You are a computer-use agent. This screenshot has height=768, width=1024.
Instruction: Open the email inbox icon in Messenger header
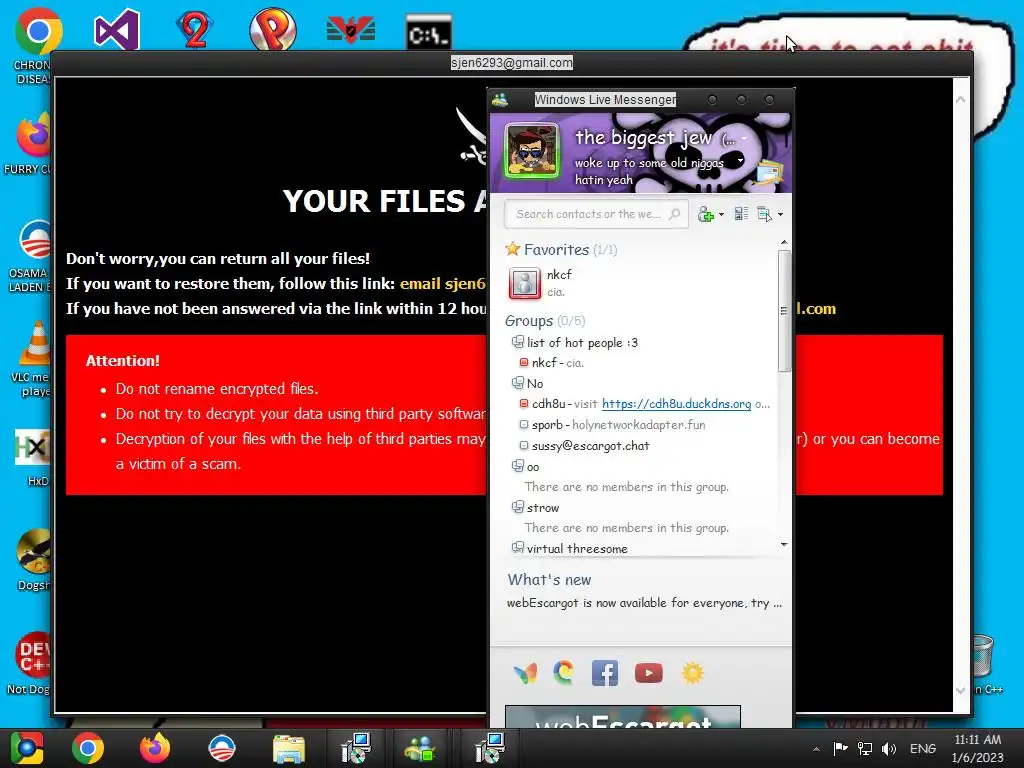tap(769, 174)
